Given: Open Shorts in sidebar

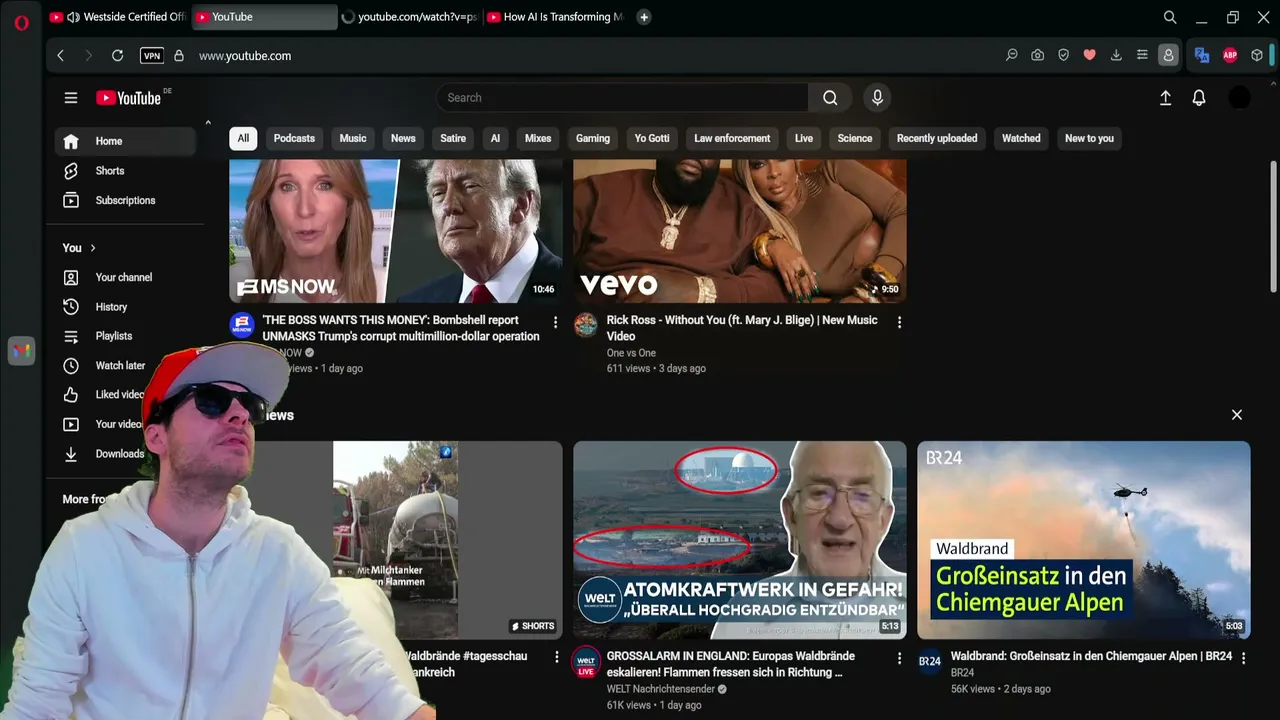Looking at the screenshot, I should pos(125,171).
